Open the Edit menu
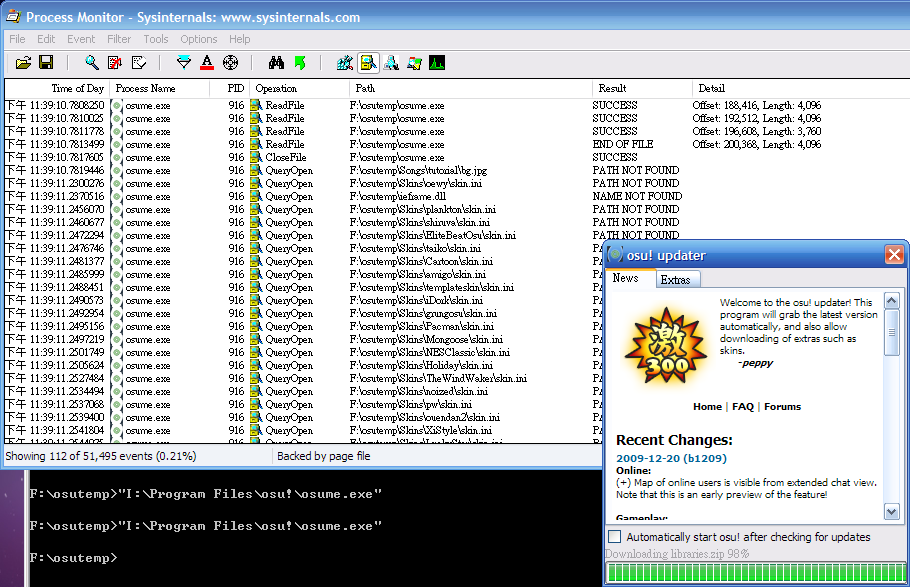910x587 pixels. 46,39
